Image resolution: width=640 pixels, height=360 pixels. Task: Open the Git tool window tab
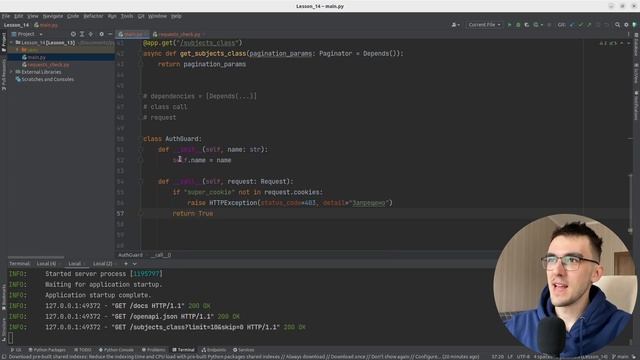click(16, 350)
